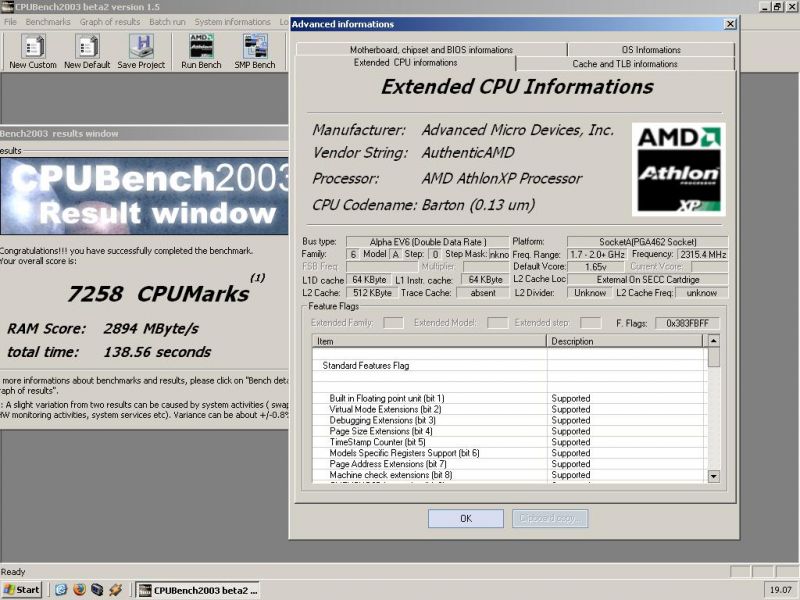800x600 pixels.
Task: Click CPUBench2003 beta2 taskbar button
Action: [199, 590]
